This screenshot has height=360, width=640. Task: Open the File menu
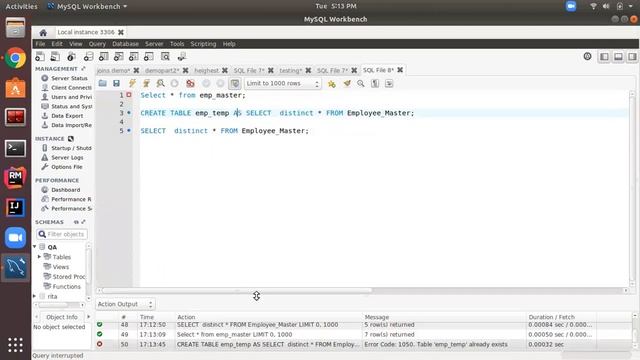pos(40,44)
